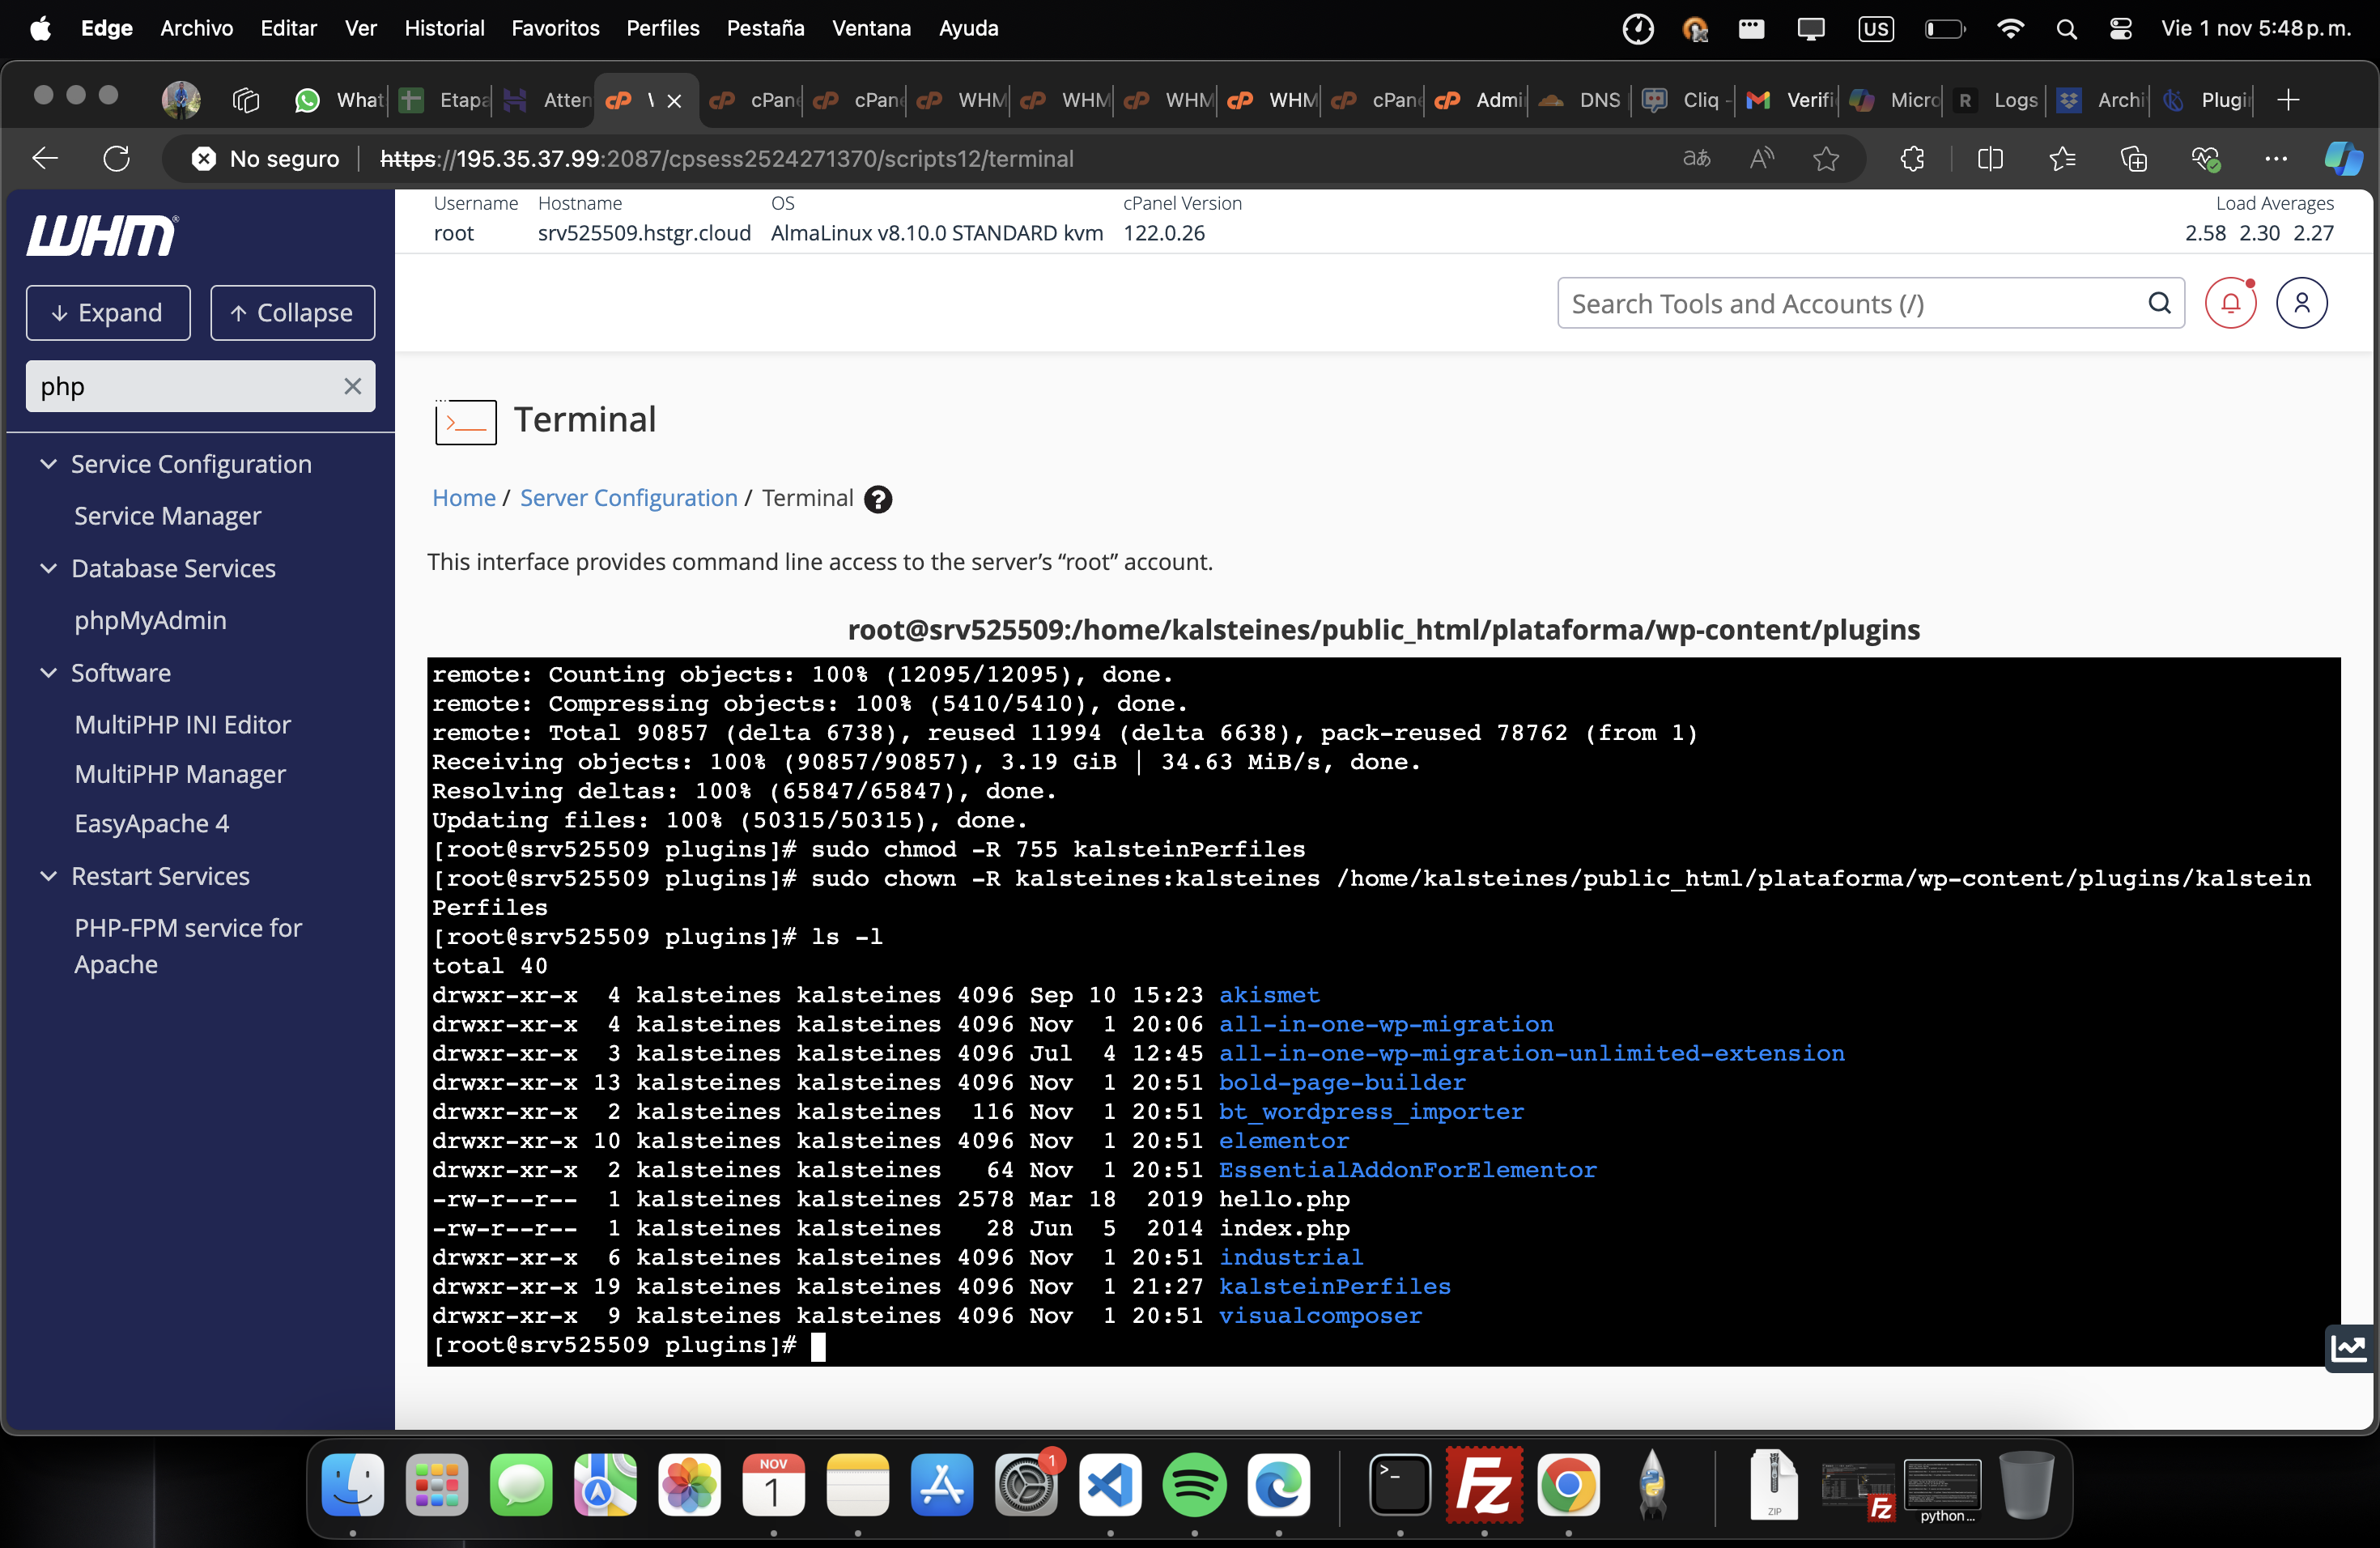
Task: Switch to the Logs tab
Action: click(1996, 100)
